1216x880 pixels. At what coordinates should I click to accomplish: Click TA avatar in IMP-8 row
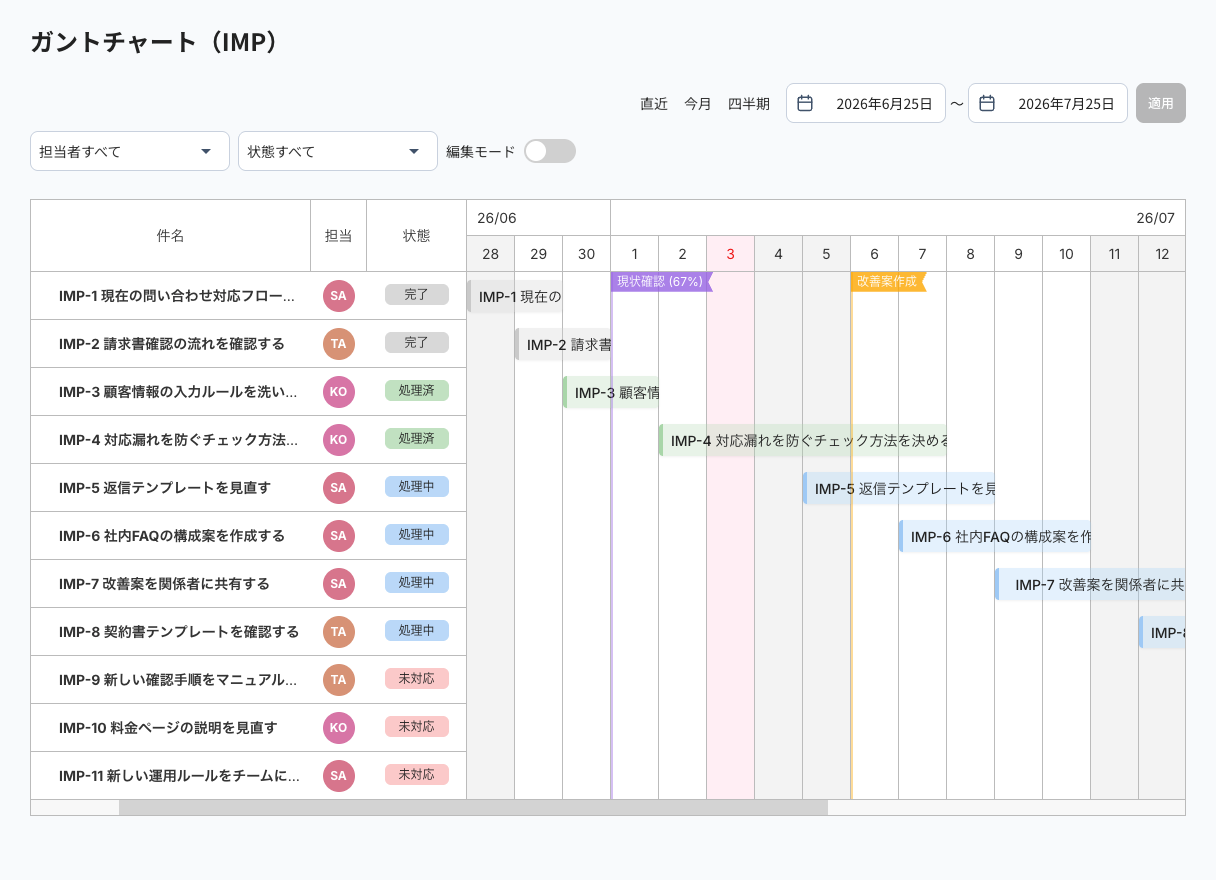[x=338, y=632]
